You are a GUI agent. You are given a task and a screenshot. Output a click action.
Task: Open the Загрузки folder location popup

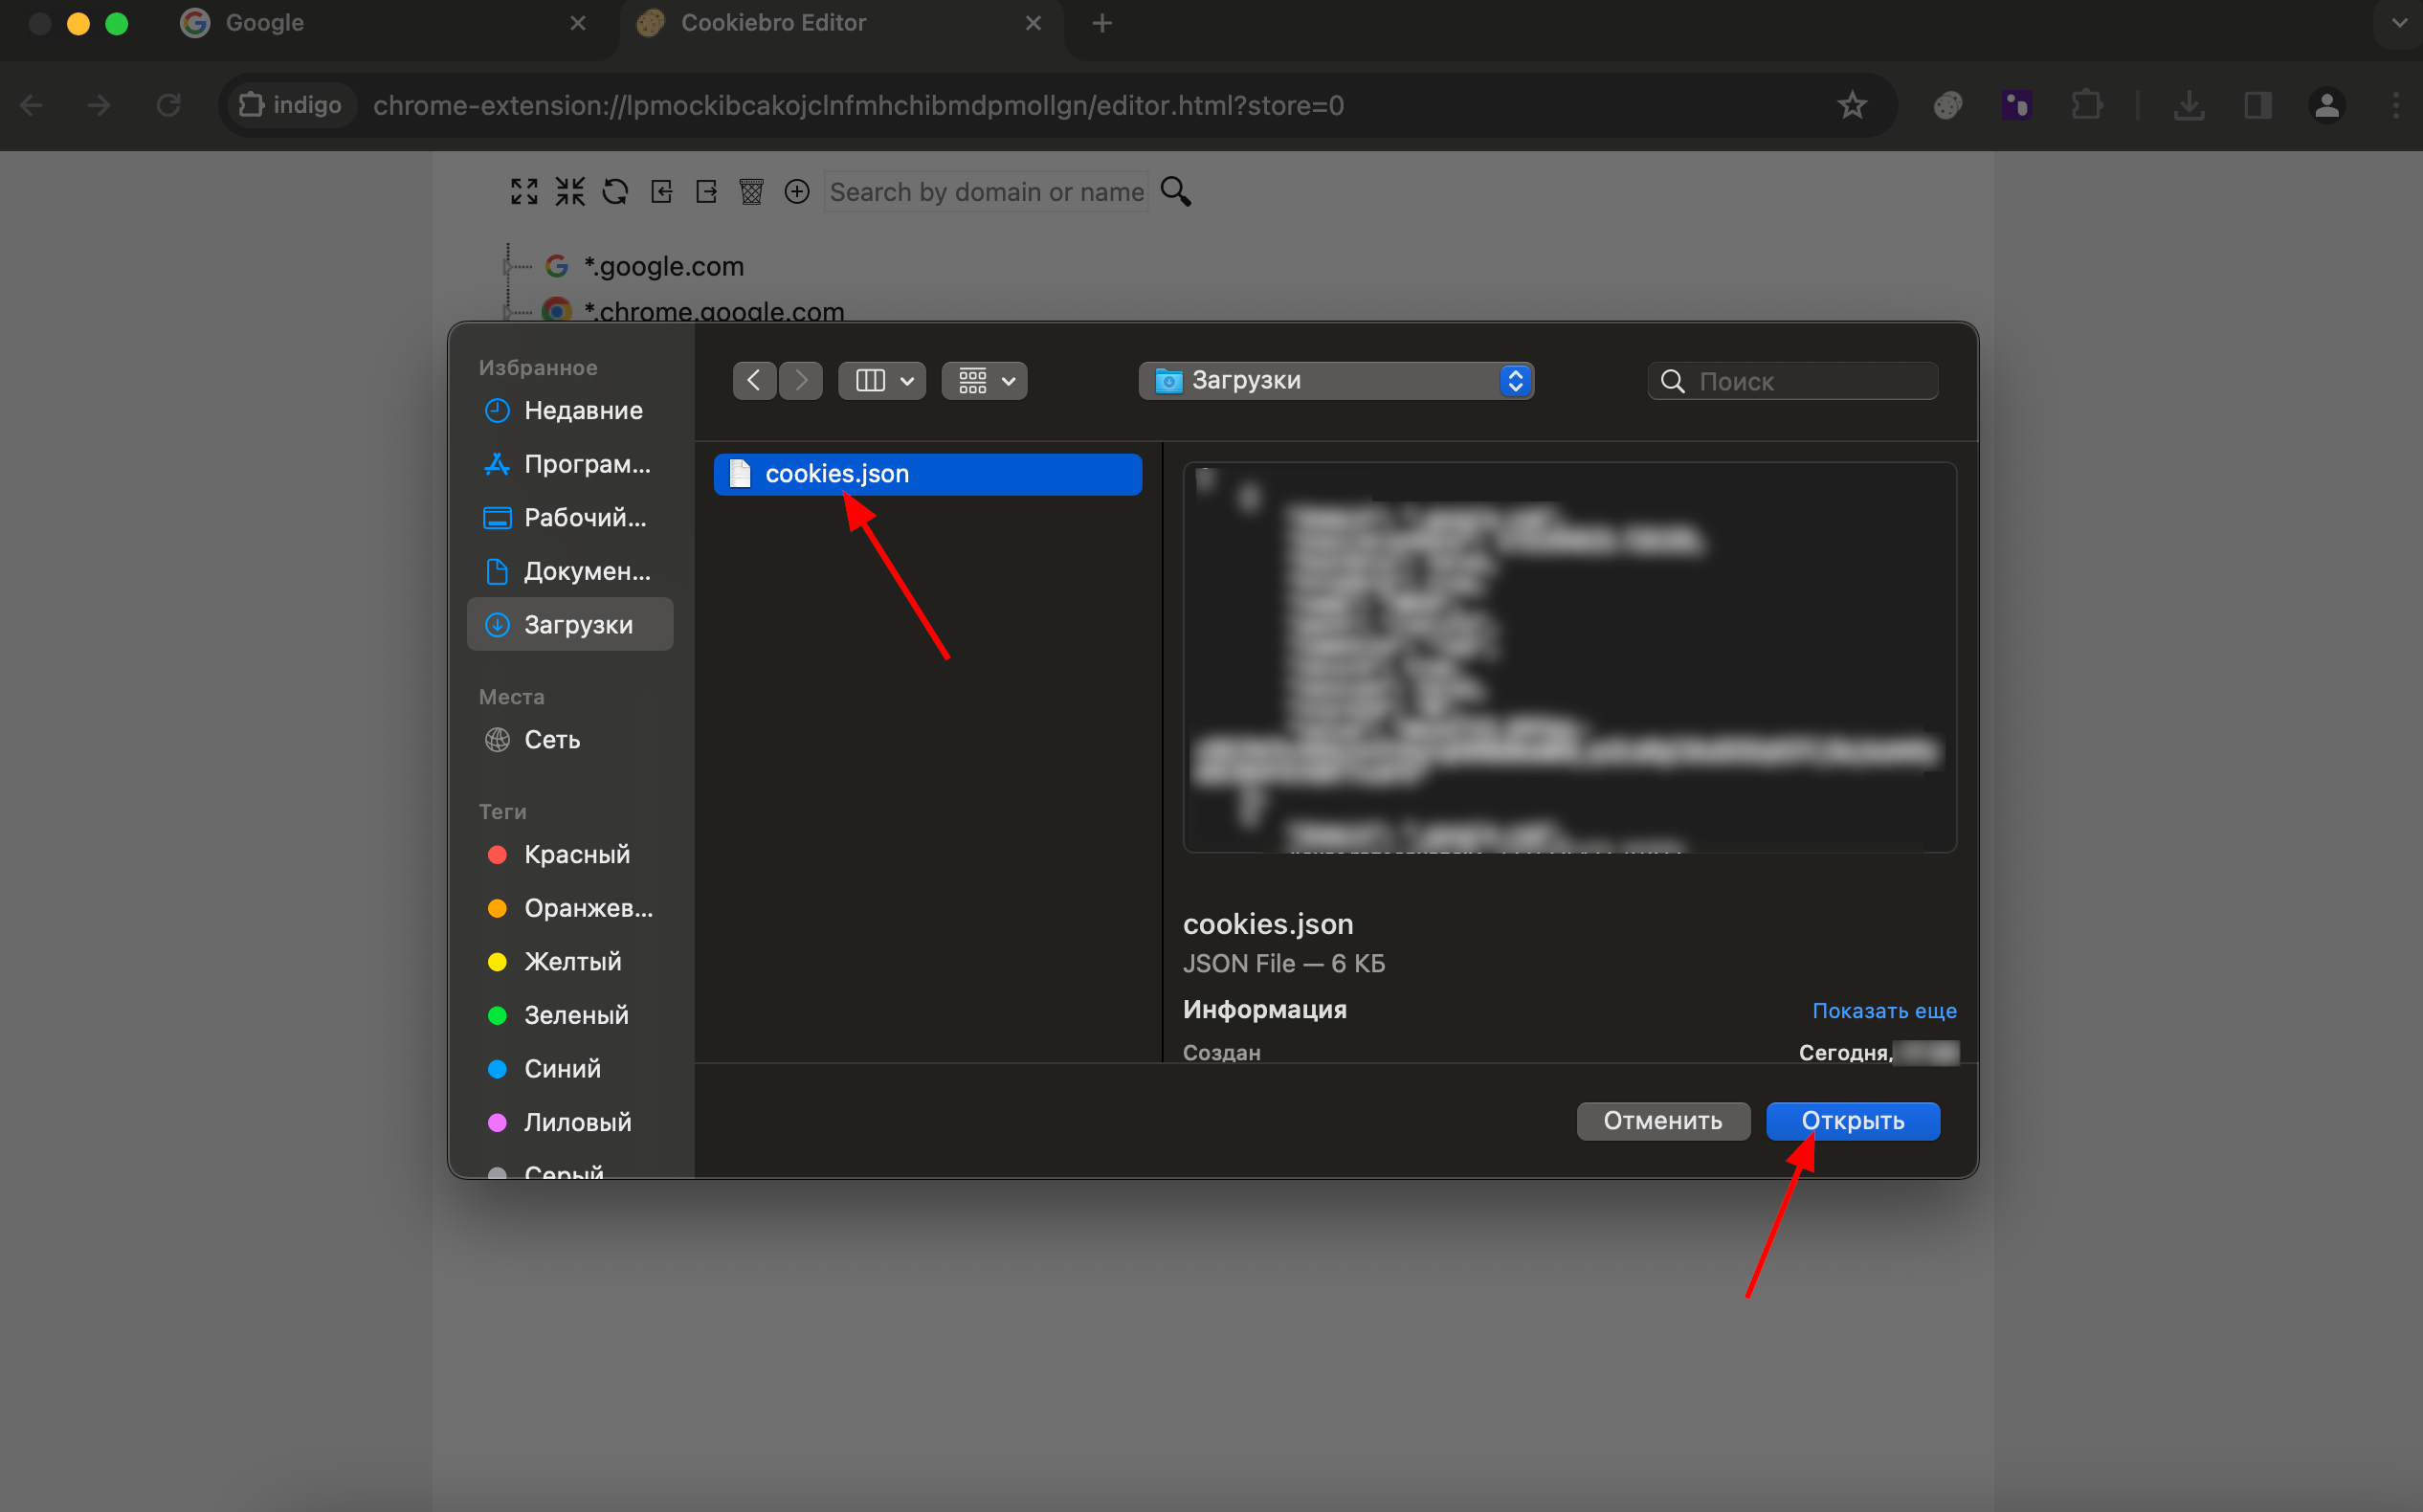[x=1336, y=380]
